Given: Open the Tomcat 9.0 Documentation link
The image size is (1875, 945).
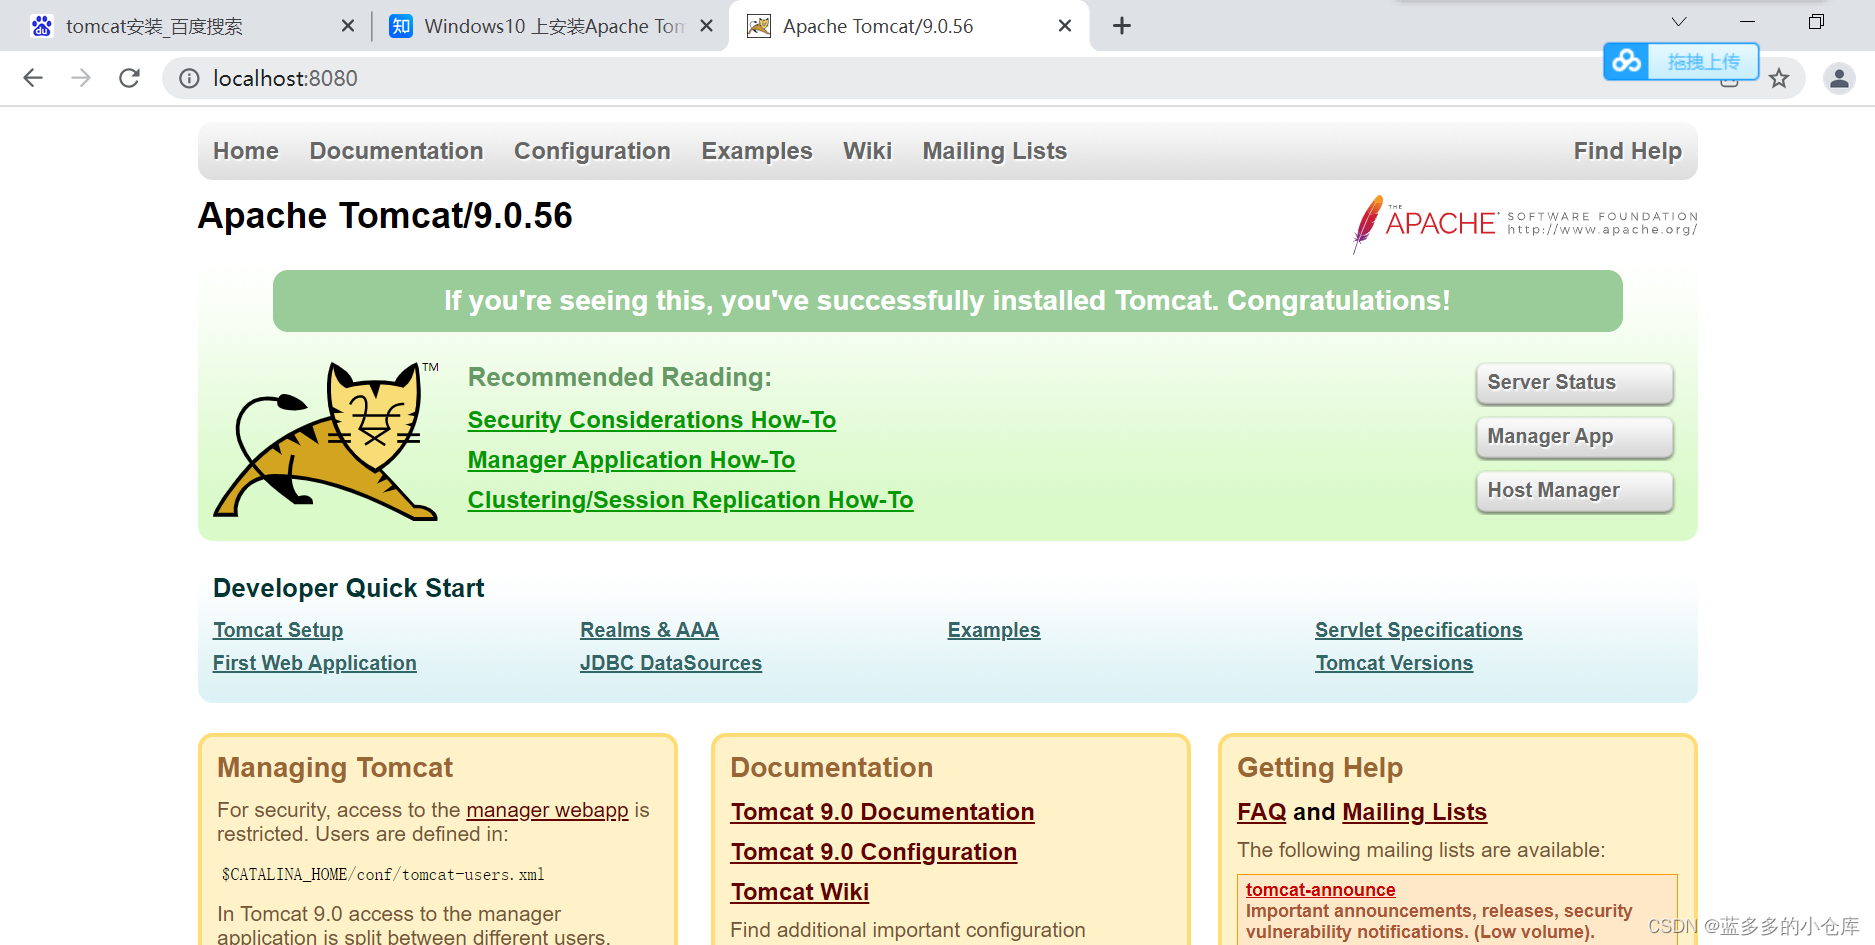Looking at the screenshot, I should (882, 812).
